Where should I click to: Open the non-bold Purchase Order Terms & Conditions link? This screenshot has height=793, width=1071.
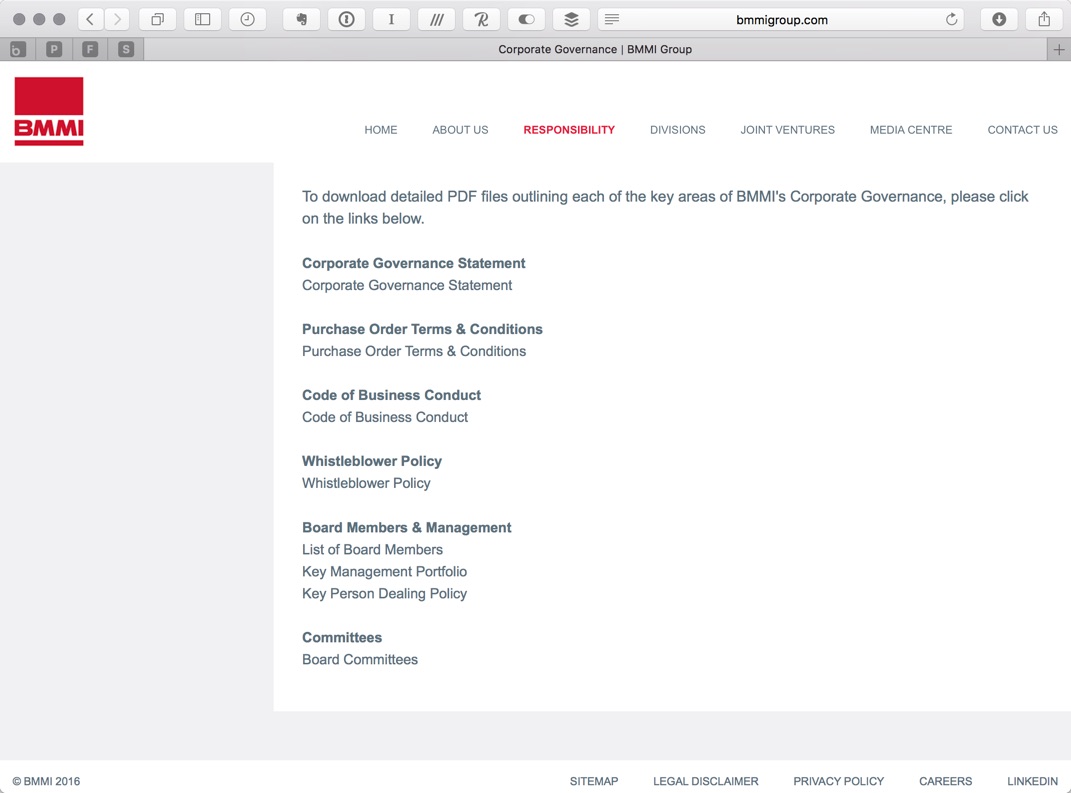coord(414,351)
